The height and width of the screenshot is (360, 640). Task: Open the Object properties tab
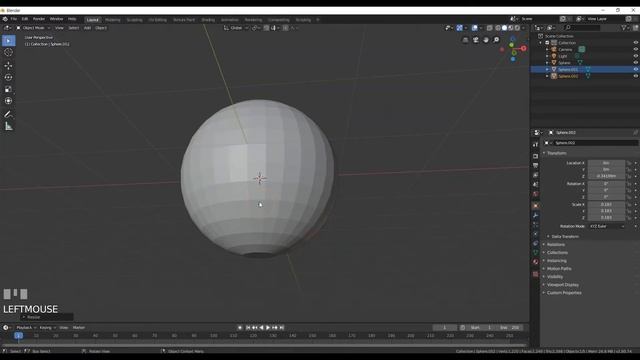tap(536, 205)
